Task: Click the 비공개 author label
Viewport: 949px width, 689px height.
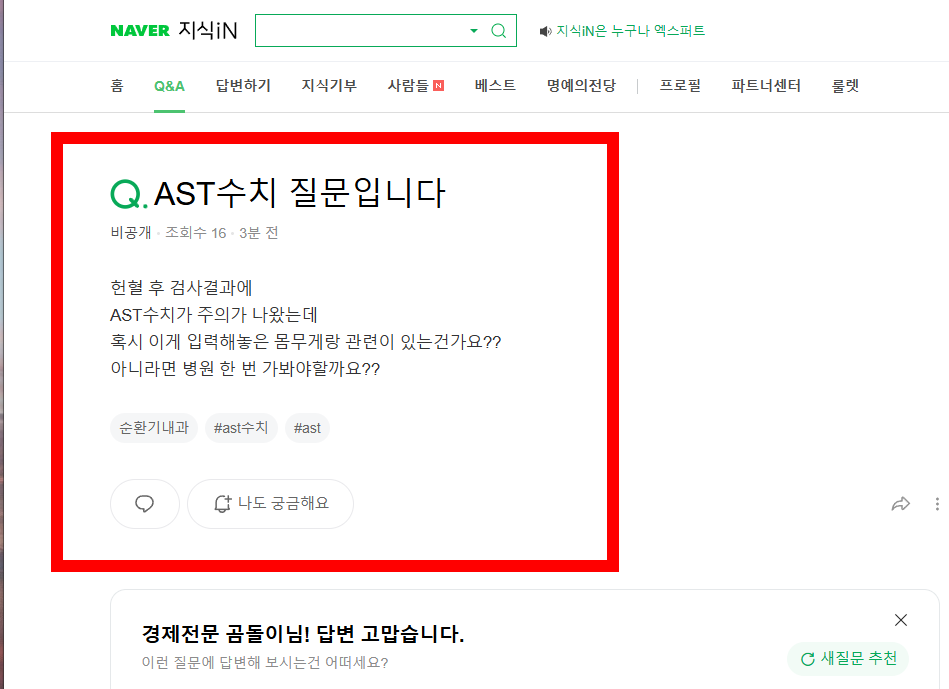Action: point(131,233)
